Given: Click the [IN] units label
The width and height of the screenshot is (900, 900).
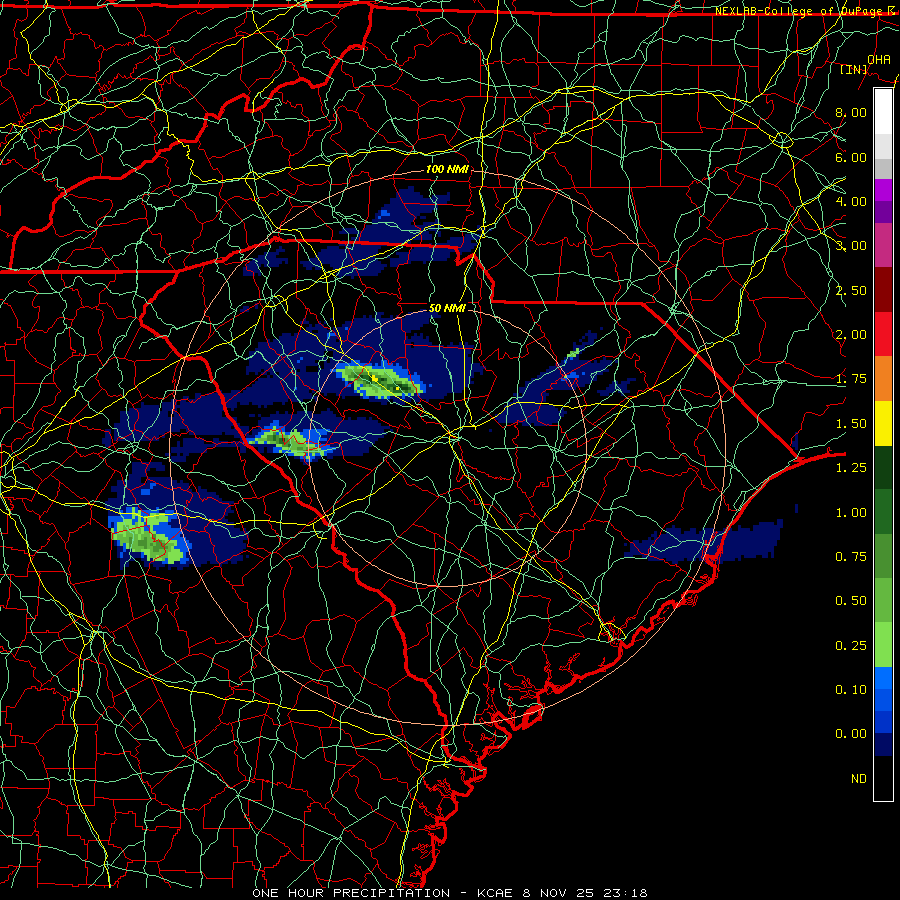Looking at the screenshot, I should click(854, 69).
